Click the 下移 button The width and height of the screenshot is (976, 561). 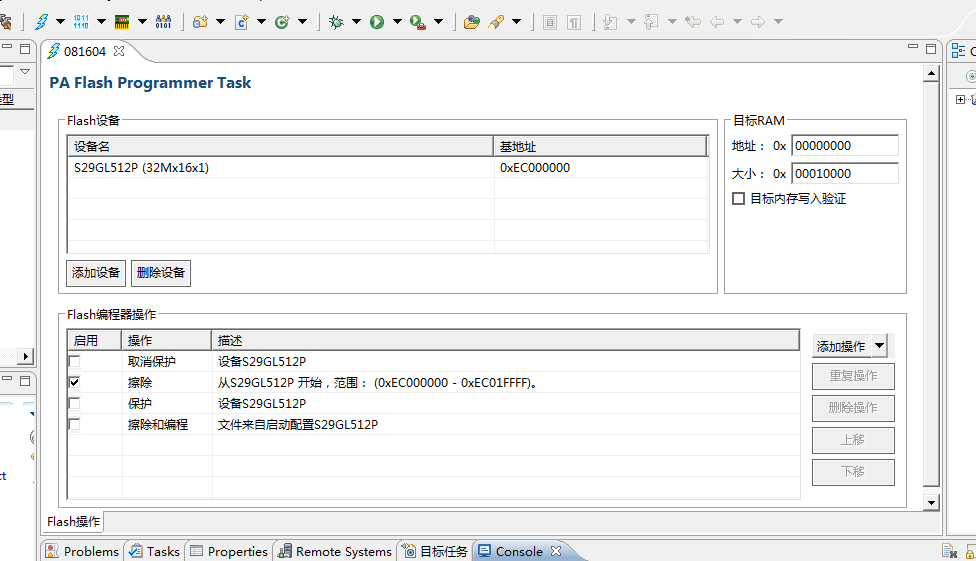(853, 472)
